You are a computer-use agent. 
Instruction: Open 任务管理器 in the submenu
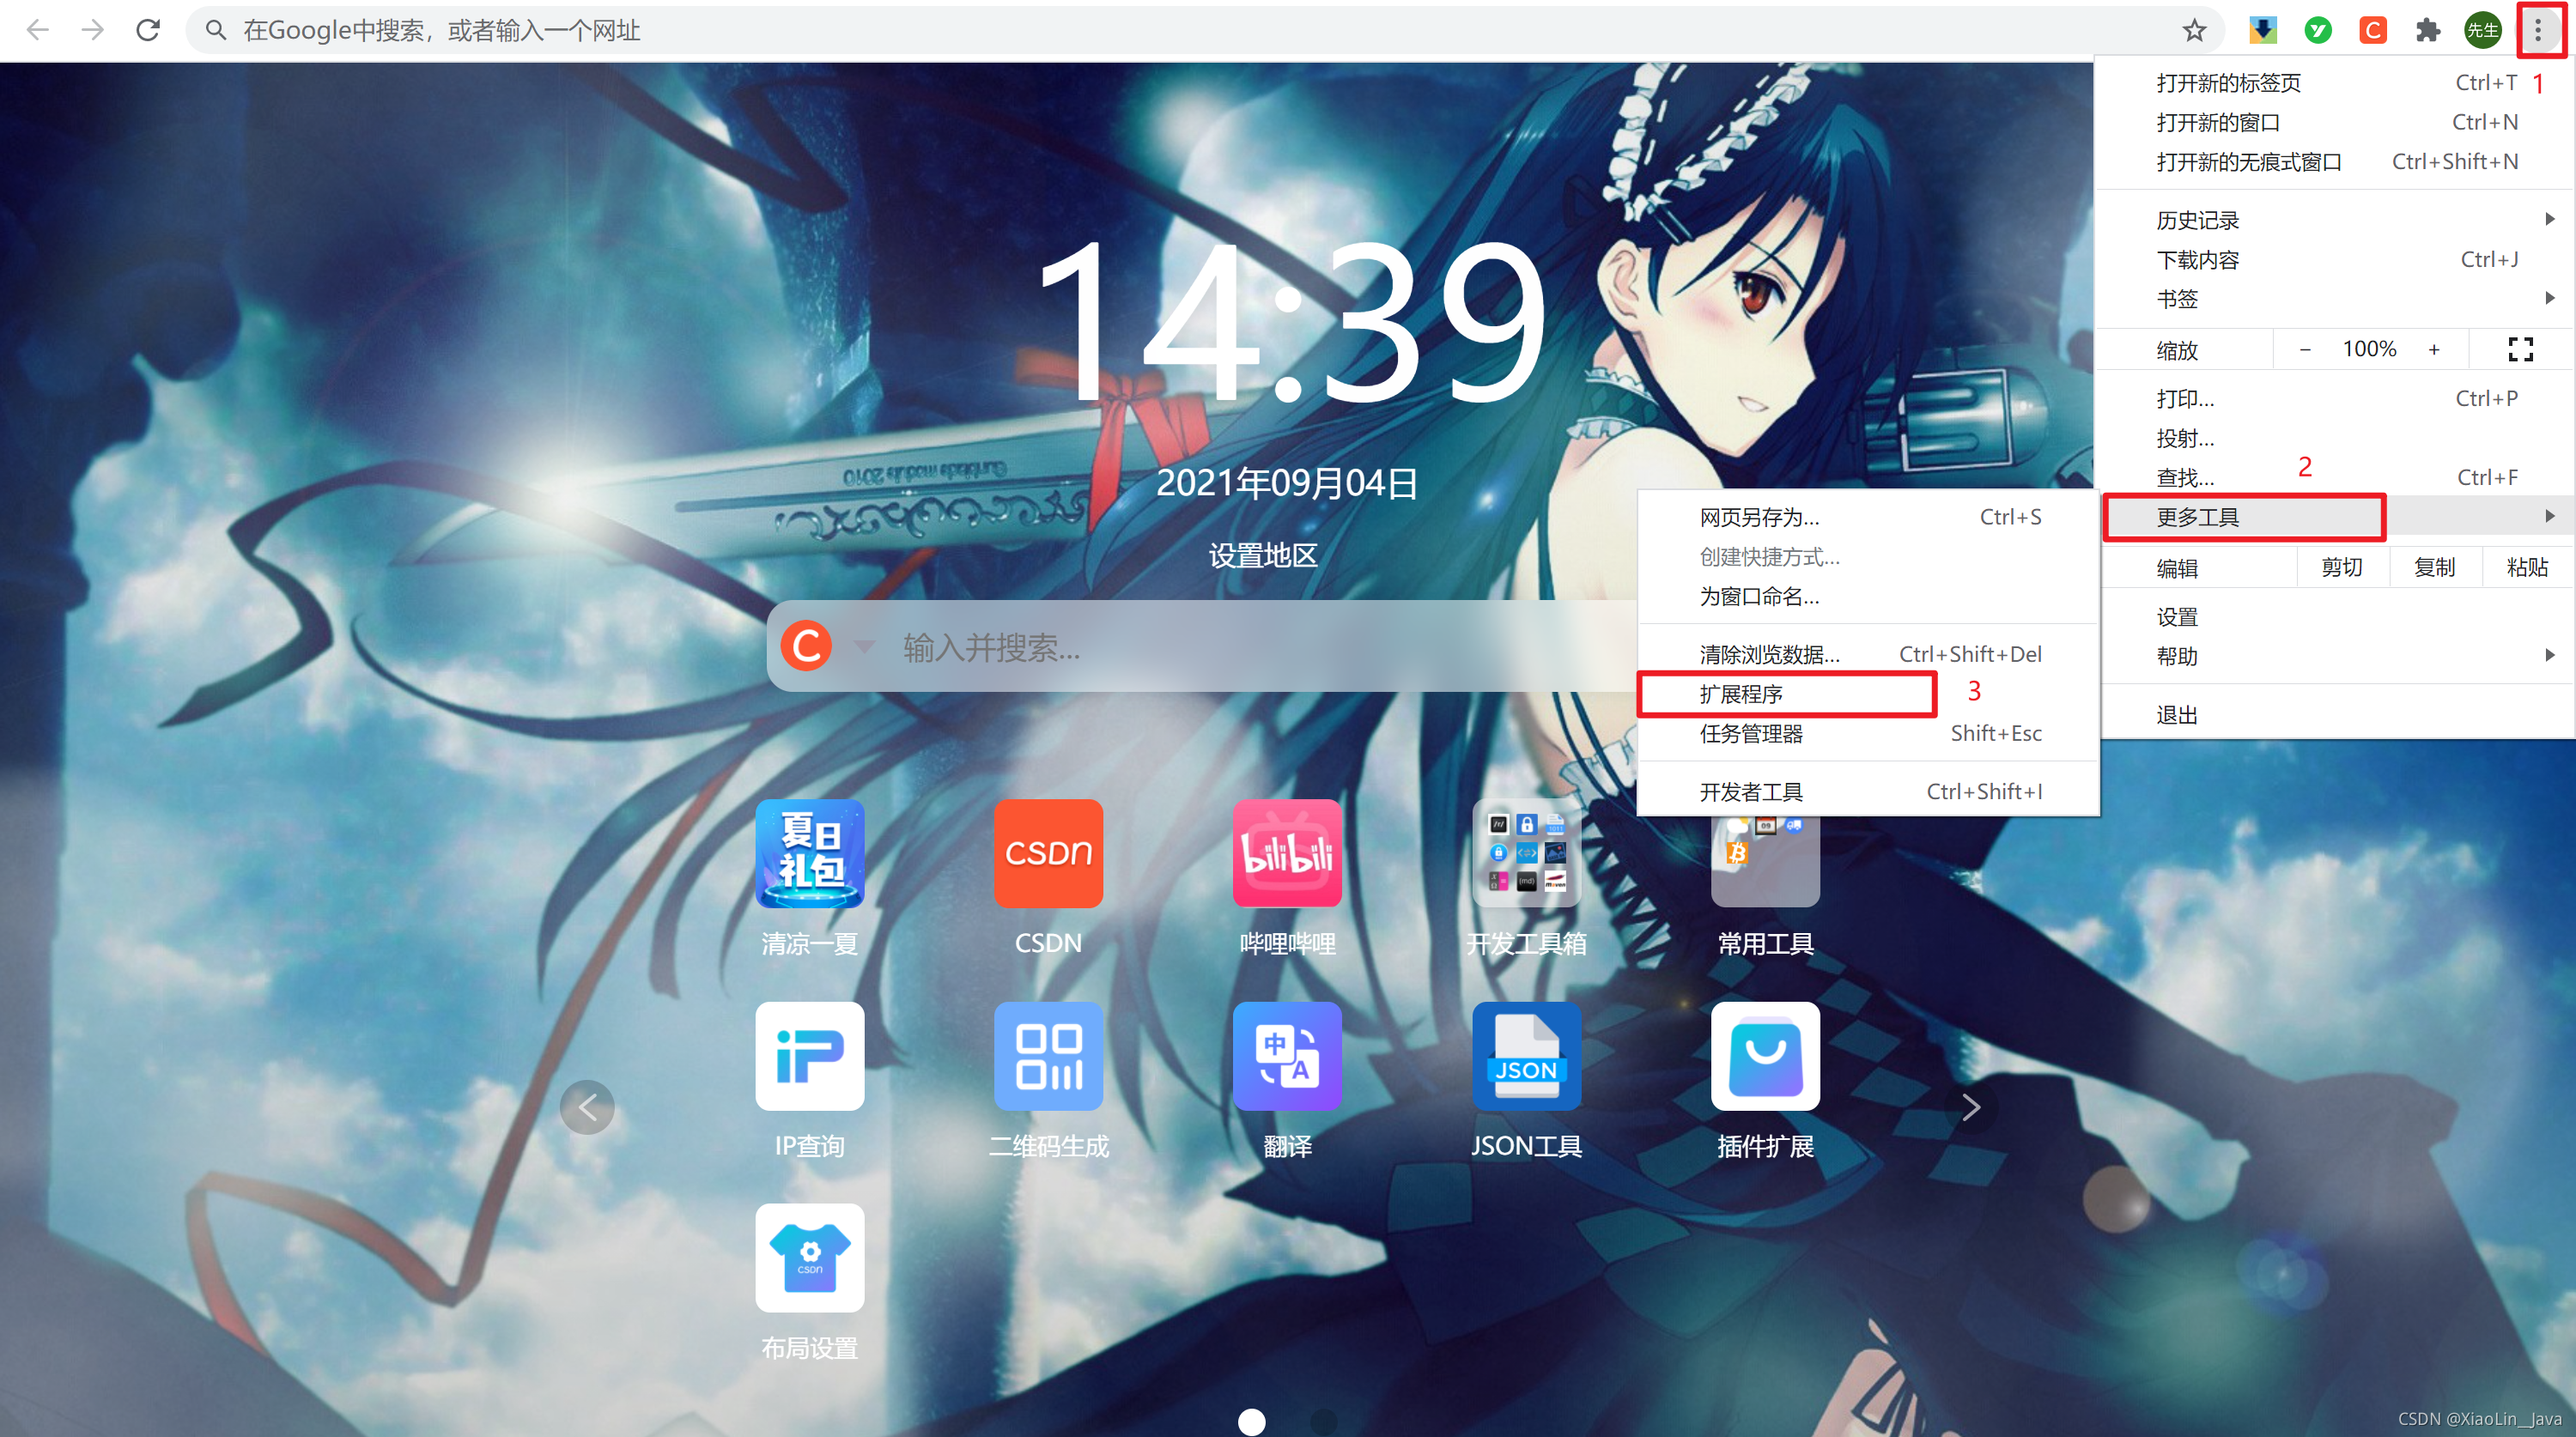1868,733
